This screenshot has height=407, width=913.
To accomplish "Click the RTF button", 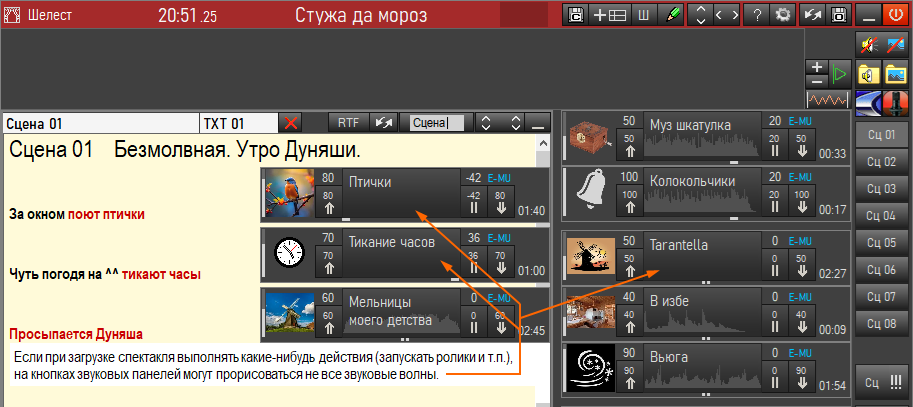I will 349,123.
